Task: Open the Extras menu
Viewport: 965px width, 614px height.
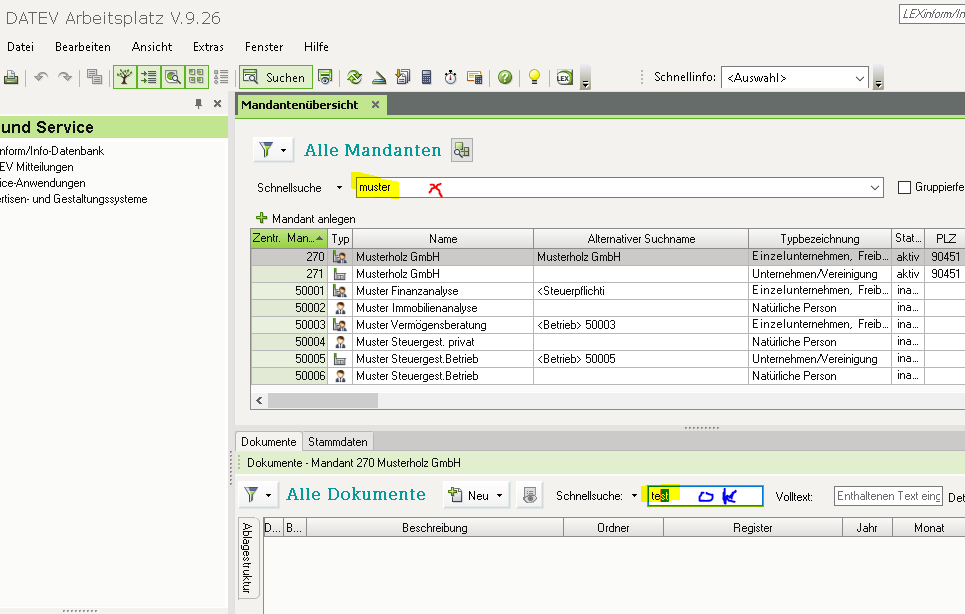Action: (208, 47)
